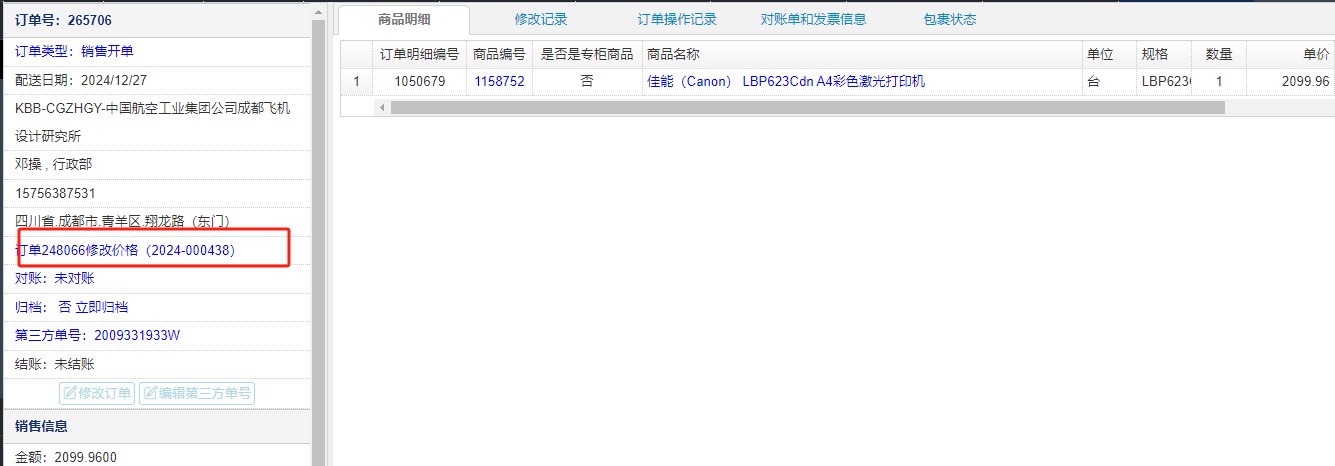Image resolution: width=1335 pixels, height=466 pixels.
Task: Sort by 商品编号 column header
Action: click(x=499, y=54)
